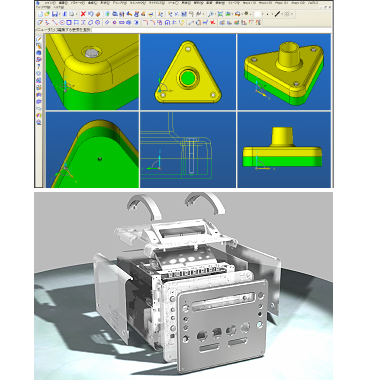Click the red X delete icon
Screen dimensions: 380x380
[83, 14]
